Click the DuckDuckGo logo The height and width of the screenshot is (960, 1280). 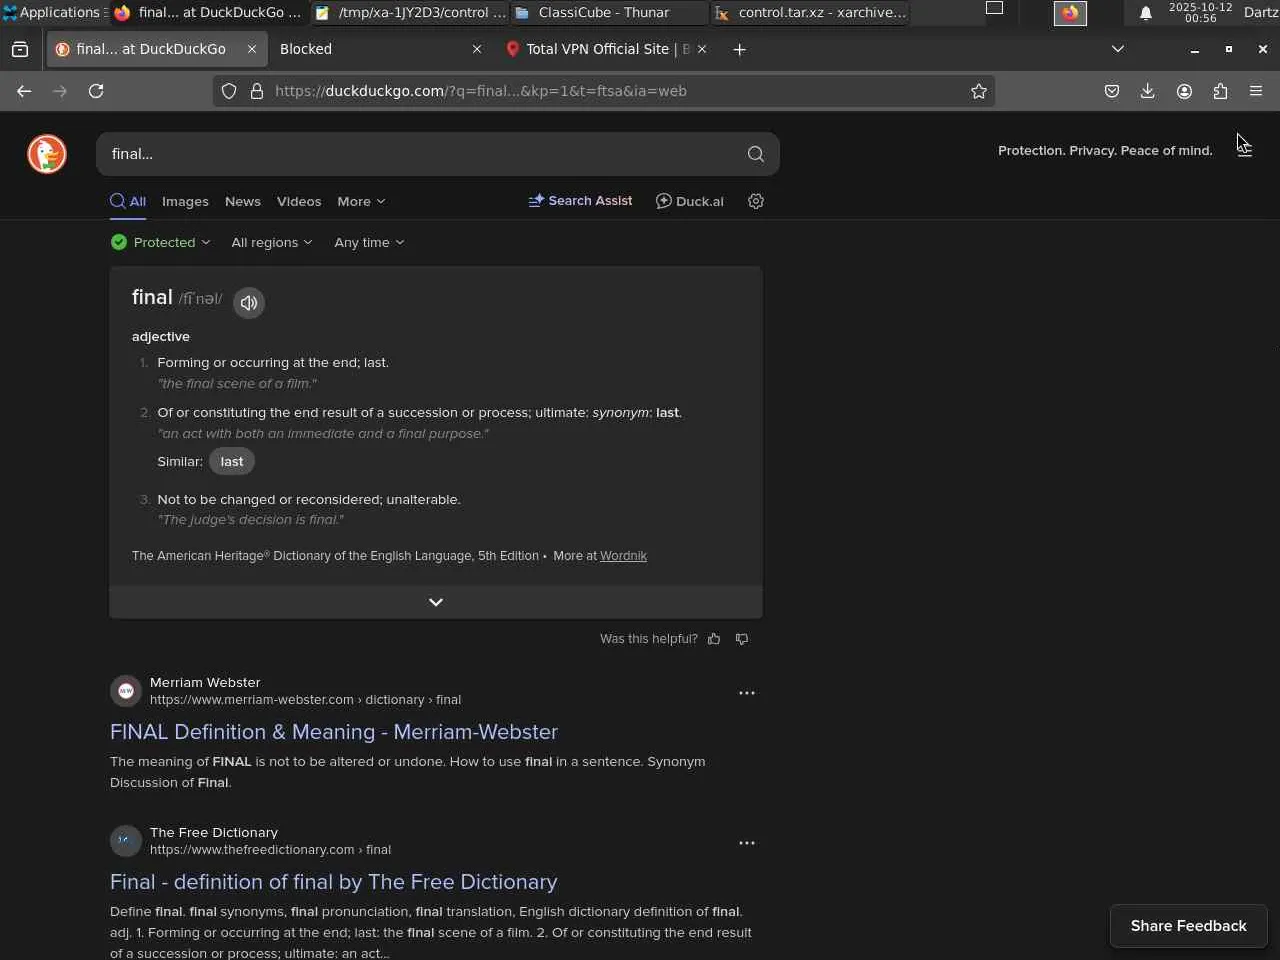tap(47, 154)
